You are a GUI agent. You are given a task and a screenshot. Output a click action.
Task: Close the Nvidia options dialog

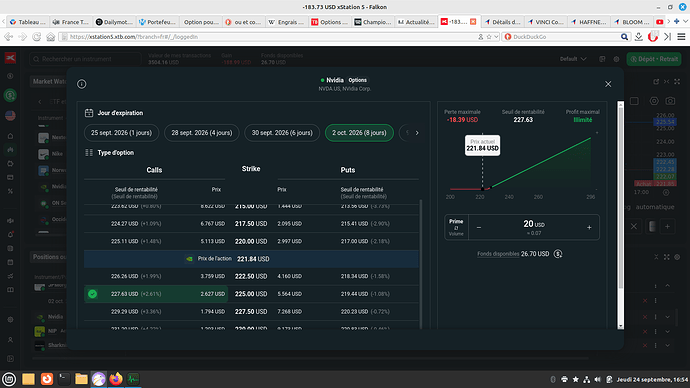click(x=608, y=84)
